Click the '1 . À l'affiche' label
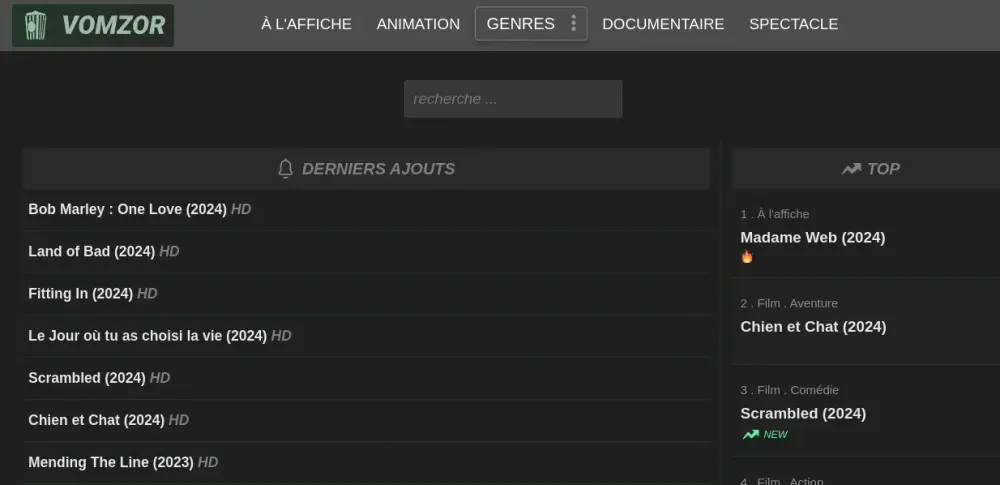 [x=775, y=214]
